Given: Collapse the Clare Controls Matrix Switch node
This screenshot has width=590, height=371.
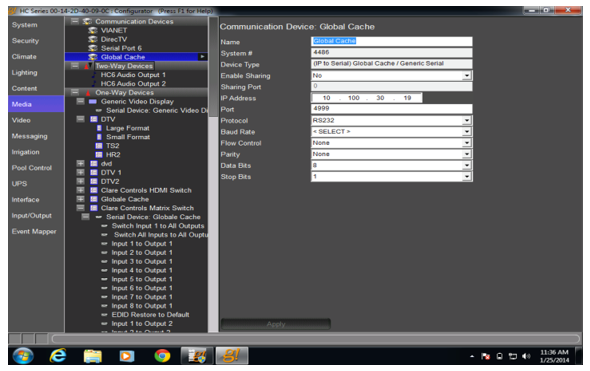Looking at the screenshot, I should [81, 208].
